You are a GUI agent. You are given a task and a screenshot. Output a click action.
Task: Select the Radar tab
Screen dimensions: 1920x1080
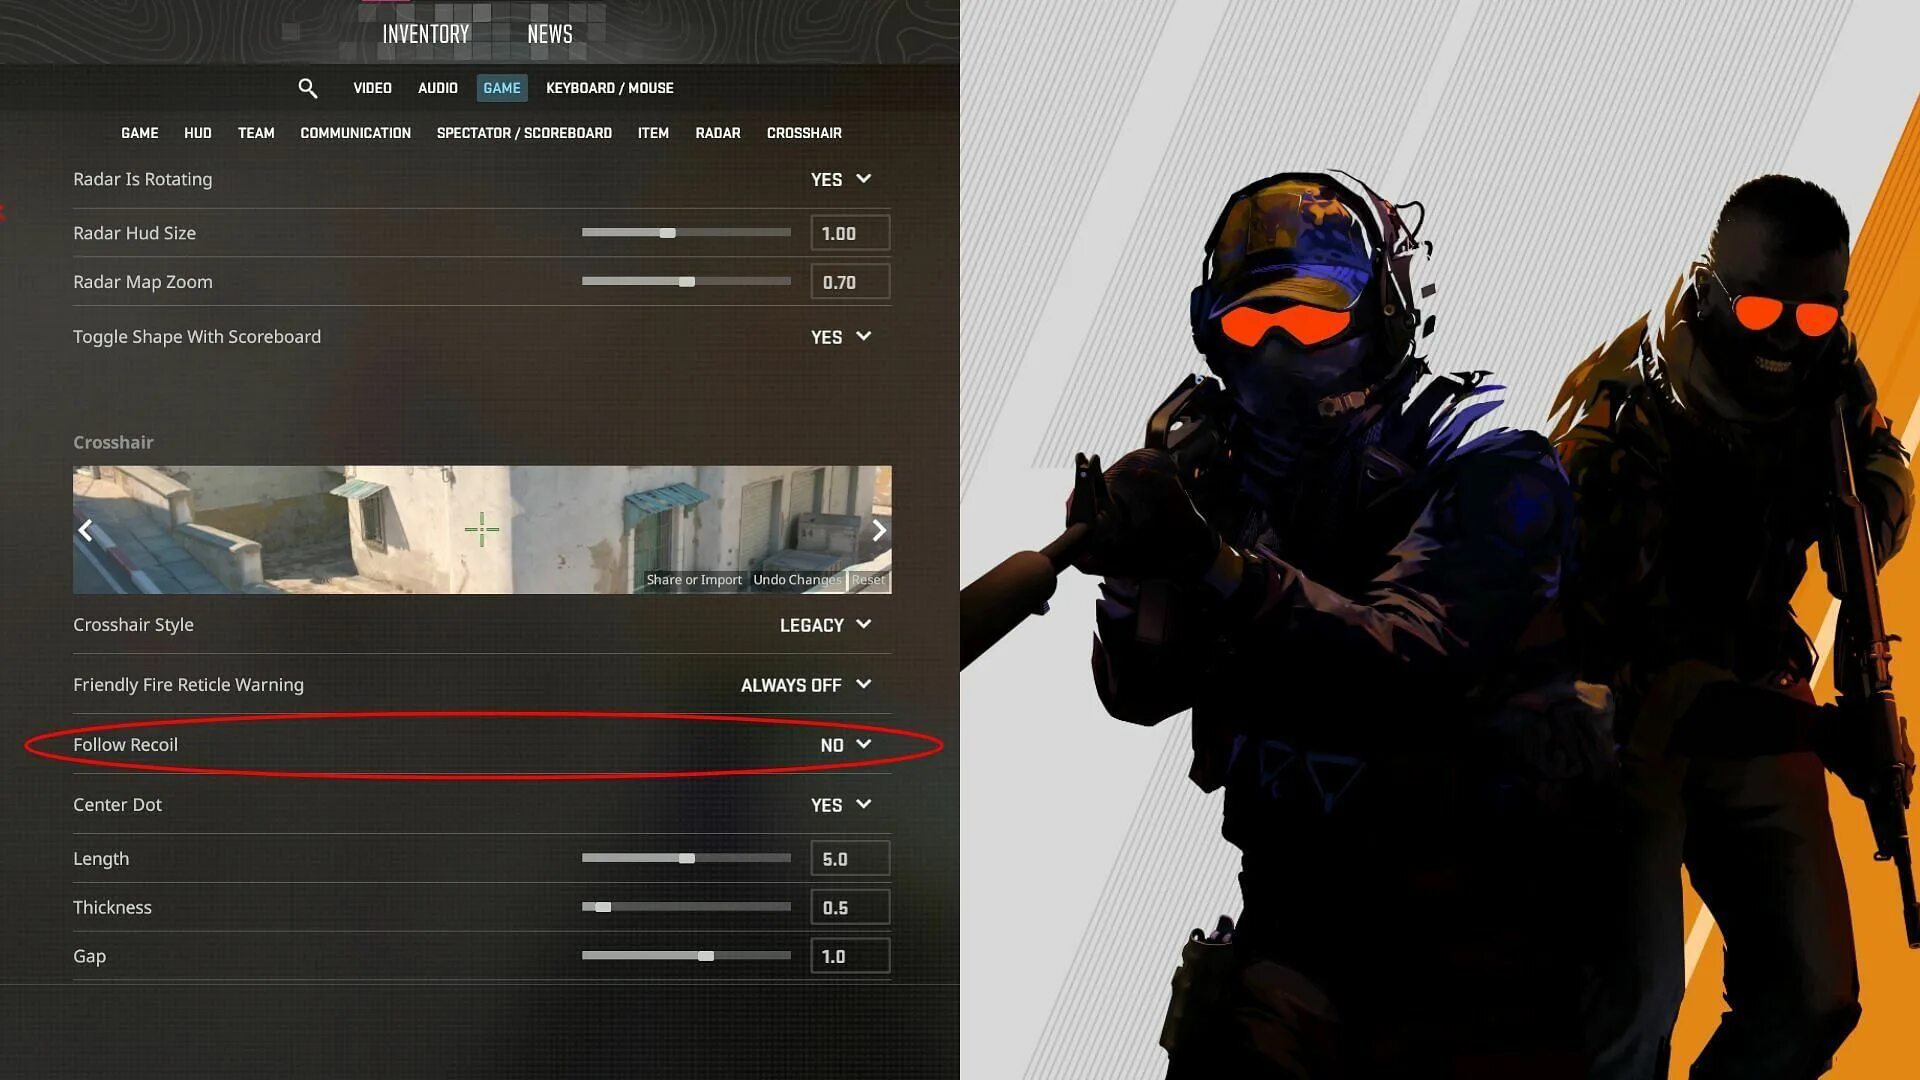[x=719, y=132]
